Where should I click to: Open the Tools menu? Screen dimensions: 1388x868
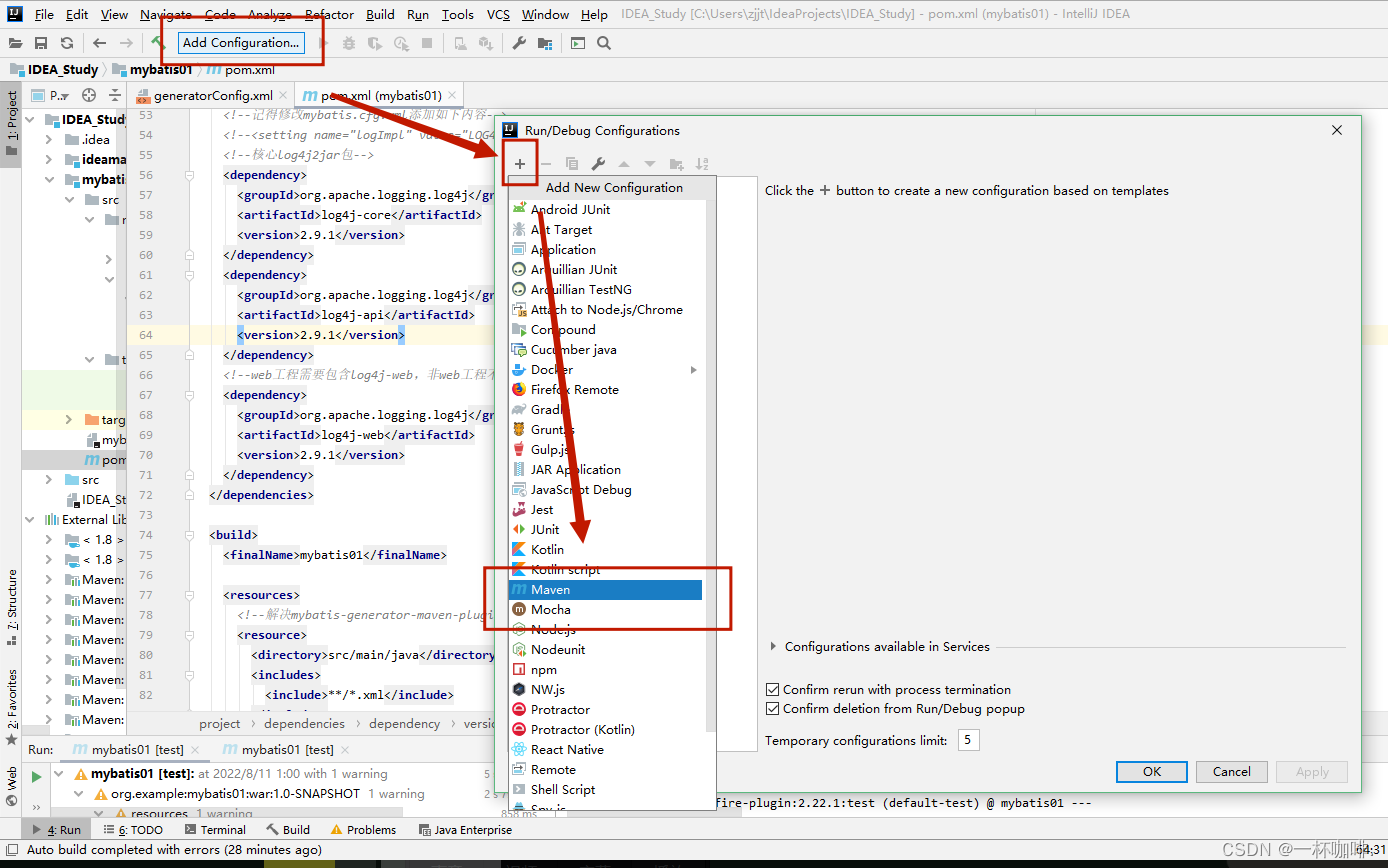[x=457, y=15]
